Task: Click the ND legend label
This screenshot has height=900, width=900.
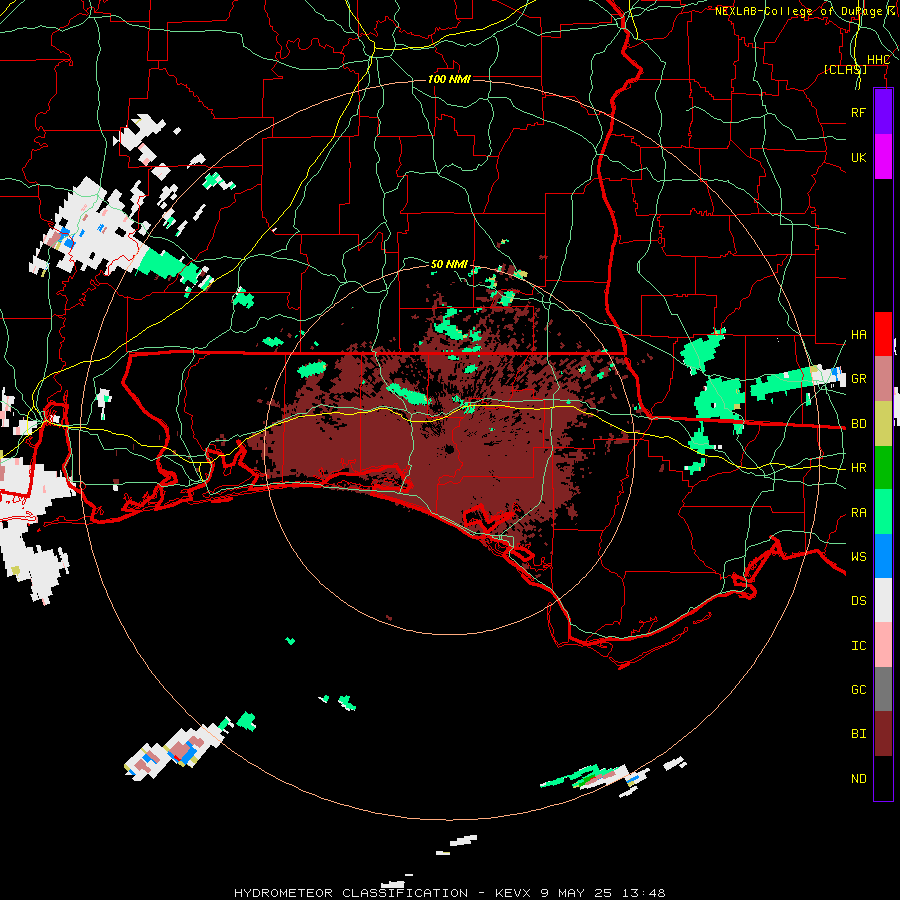Action: tap(858, 779)
